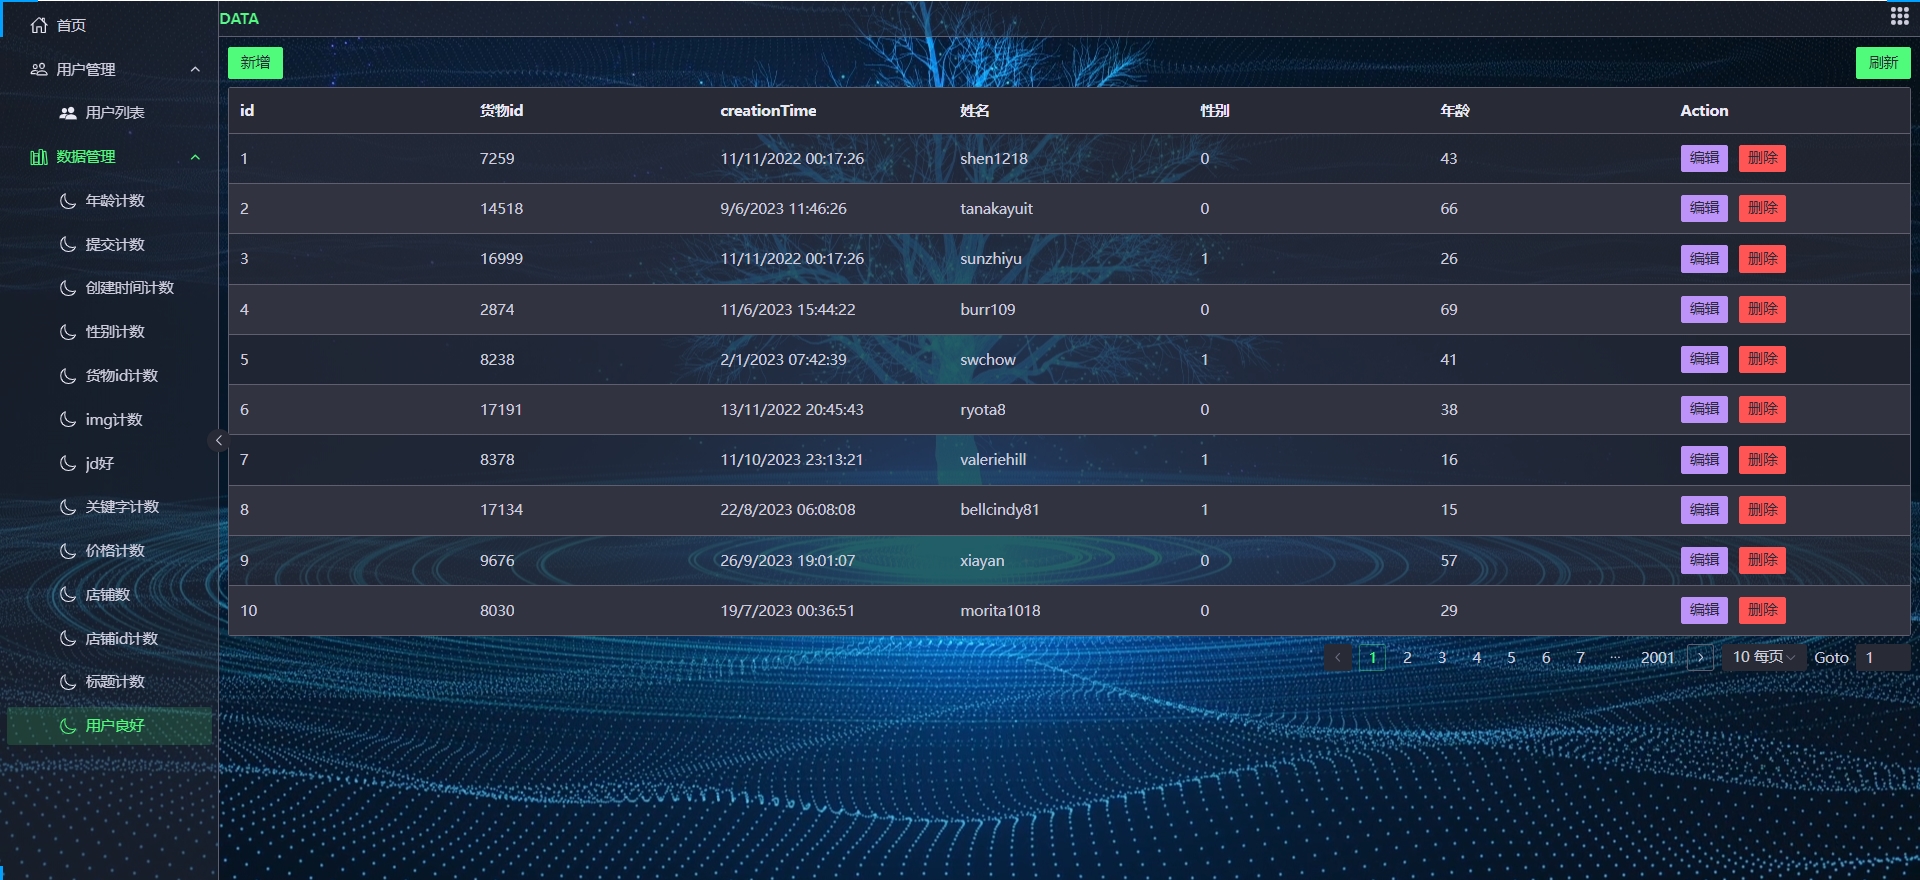This screenshot has height=880, width=1920.
Task: Click the icon beside 店铺数
Action: [x=68, y=595]
